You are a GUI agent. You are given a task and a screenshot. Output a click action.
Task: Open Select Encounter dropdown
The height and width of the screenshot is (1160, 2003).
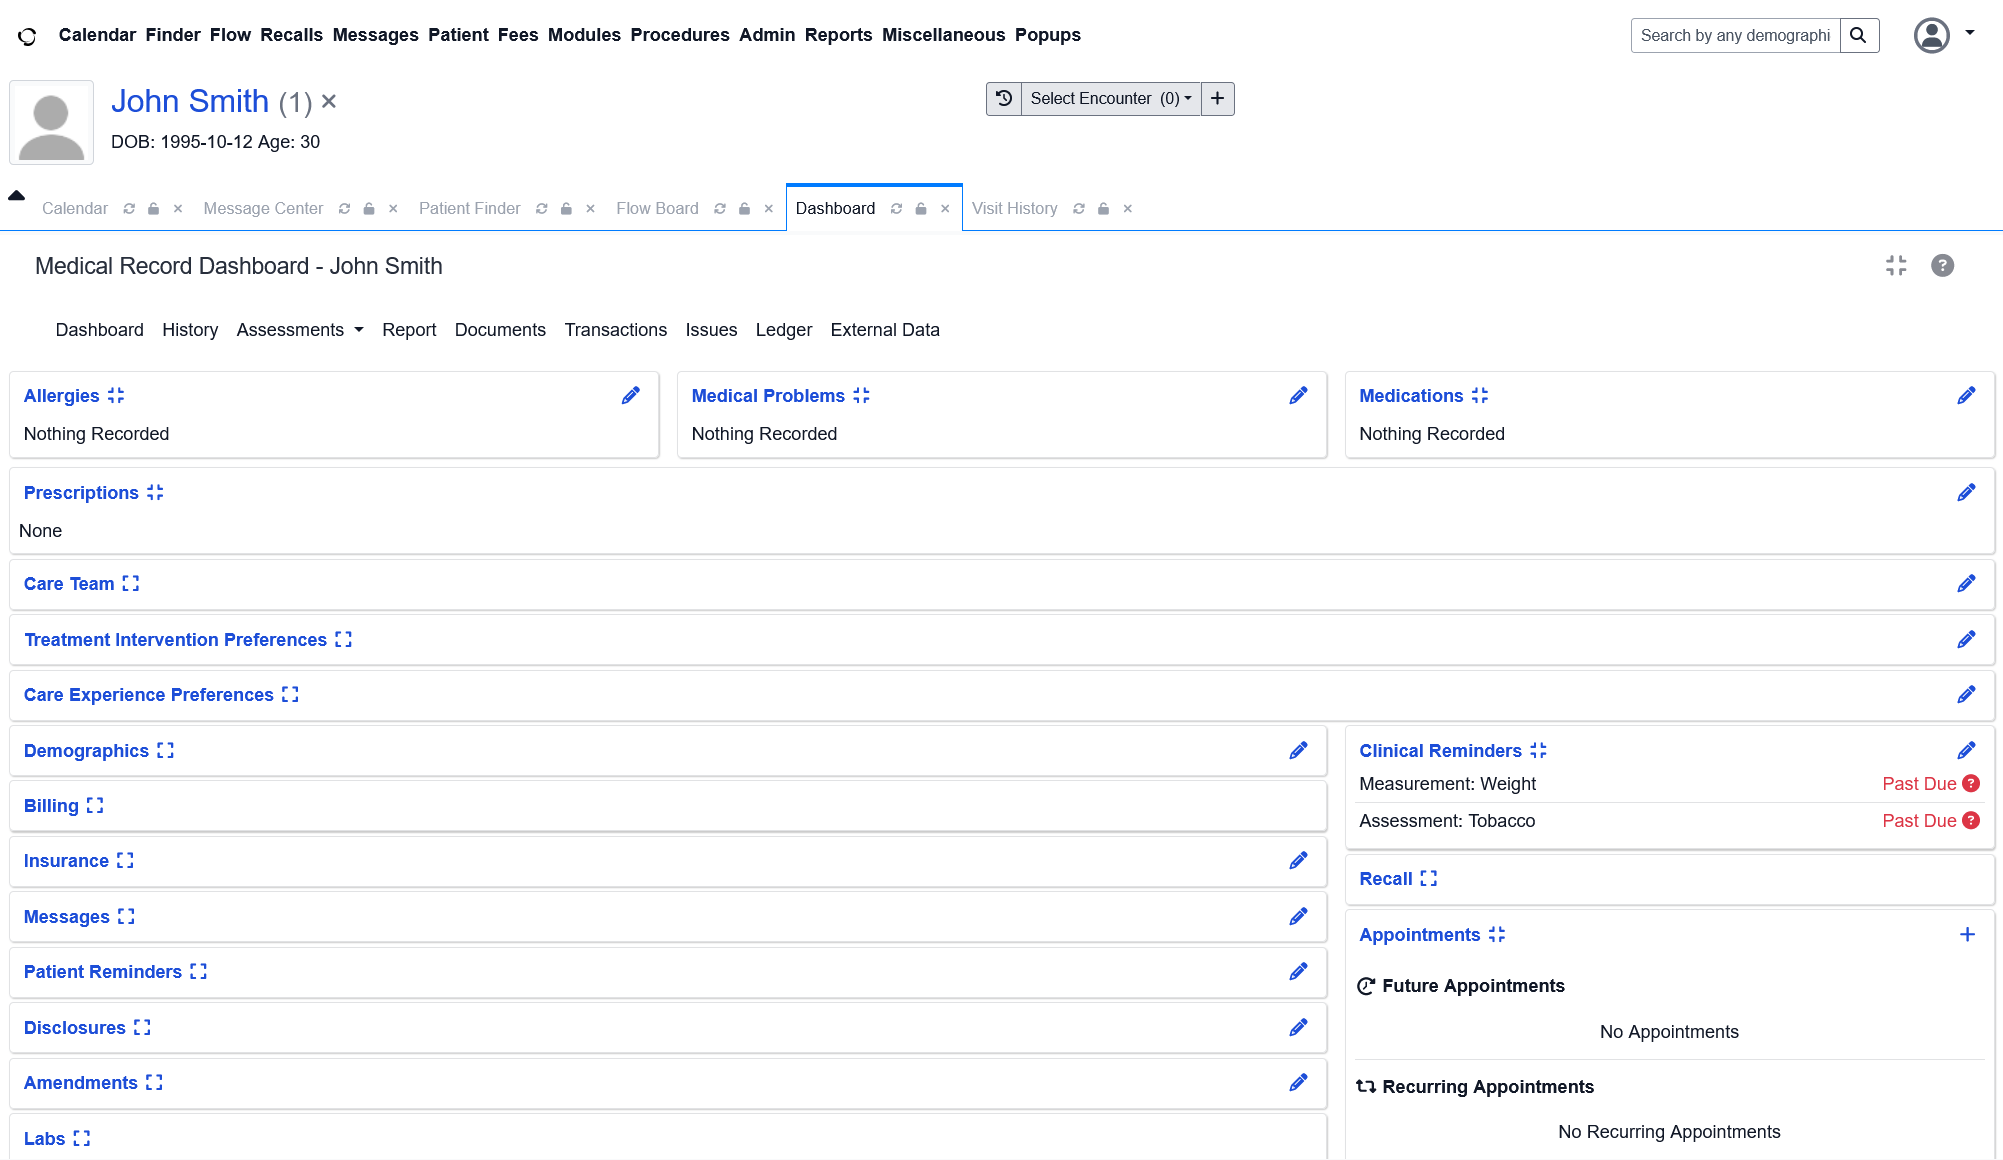(1110, 99)
